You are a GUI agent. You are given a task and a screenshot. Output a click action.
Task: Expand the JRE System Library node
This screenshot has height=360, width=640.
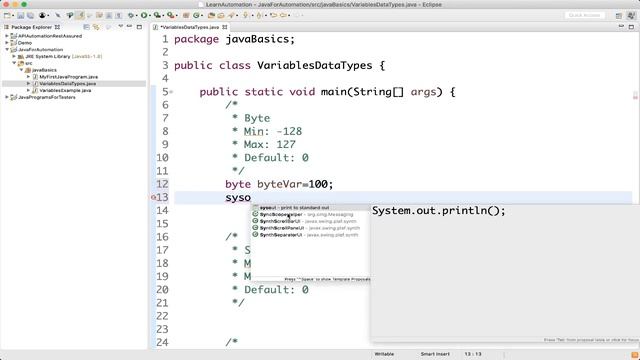click(14, 56)
